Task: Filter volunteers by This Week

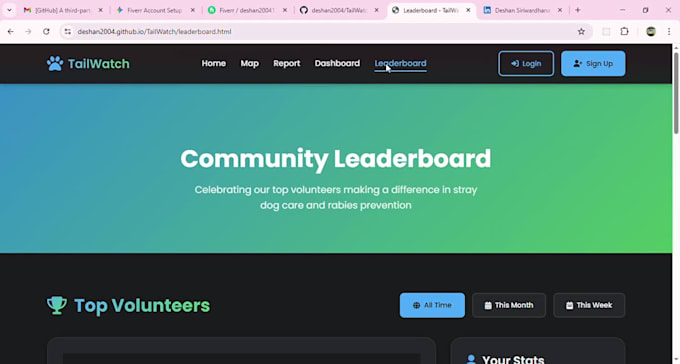Action: 589,305
